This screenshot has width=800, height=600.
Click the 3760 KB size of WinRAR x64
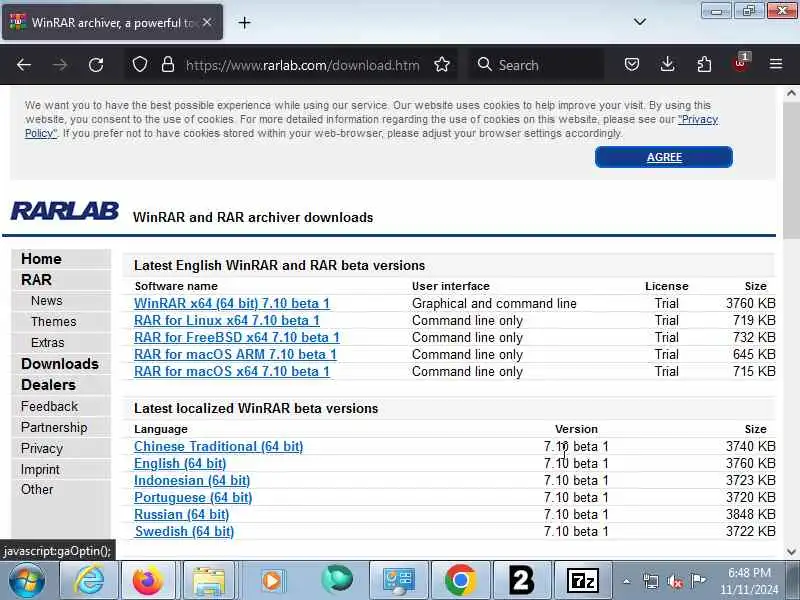tap(751, 303)
